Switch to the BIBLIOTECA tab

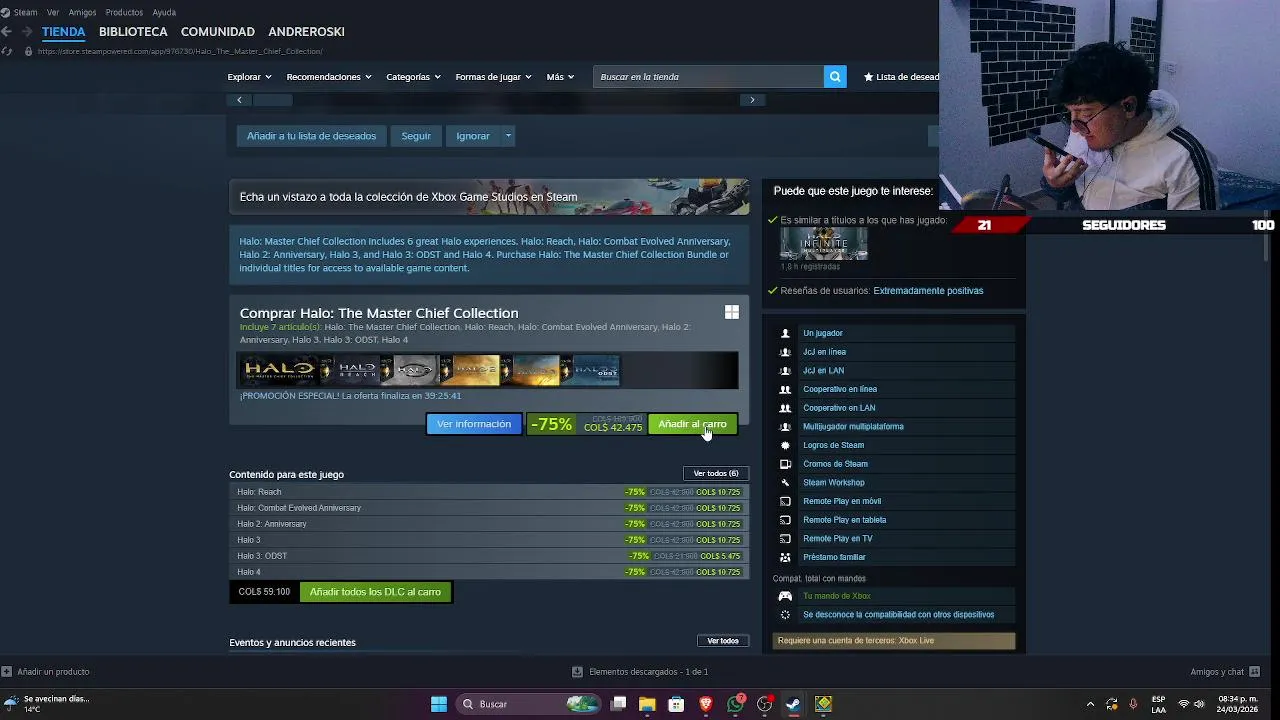tap(133, 32)
